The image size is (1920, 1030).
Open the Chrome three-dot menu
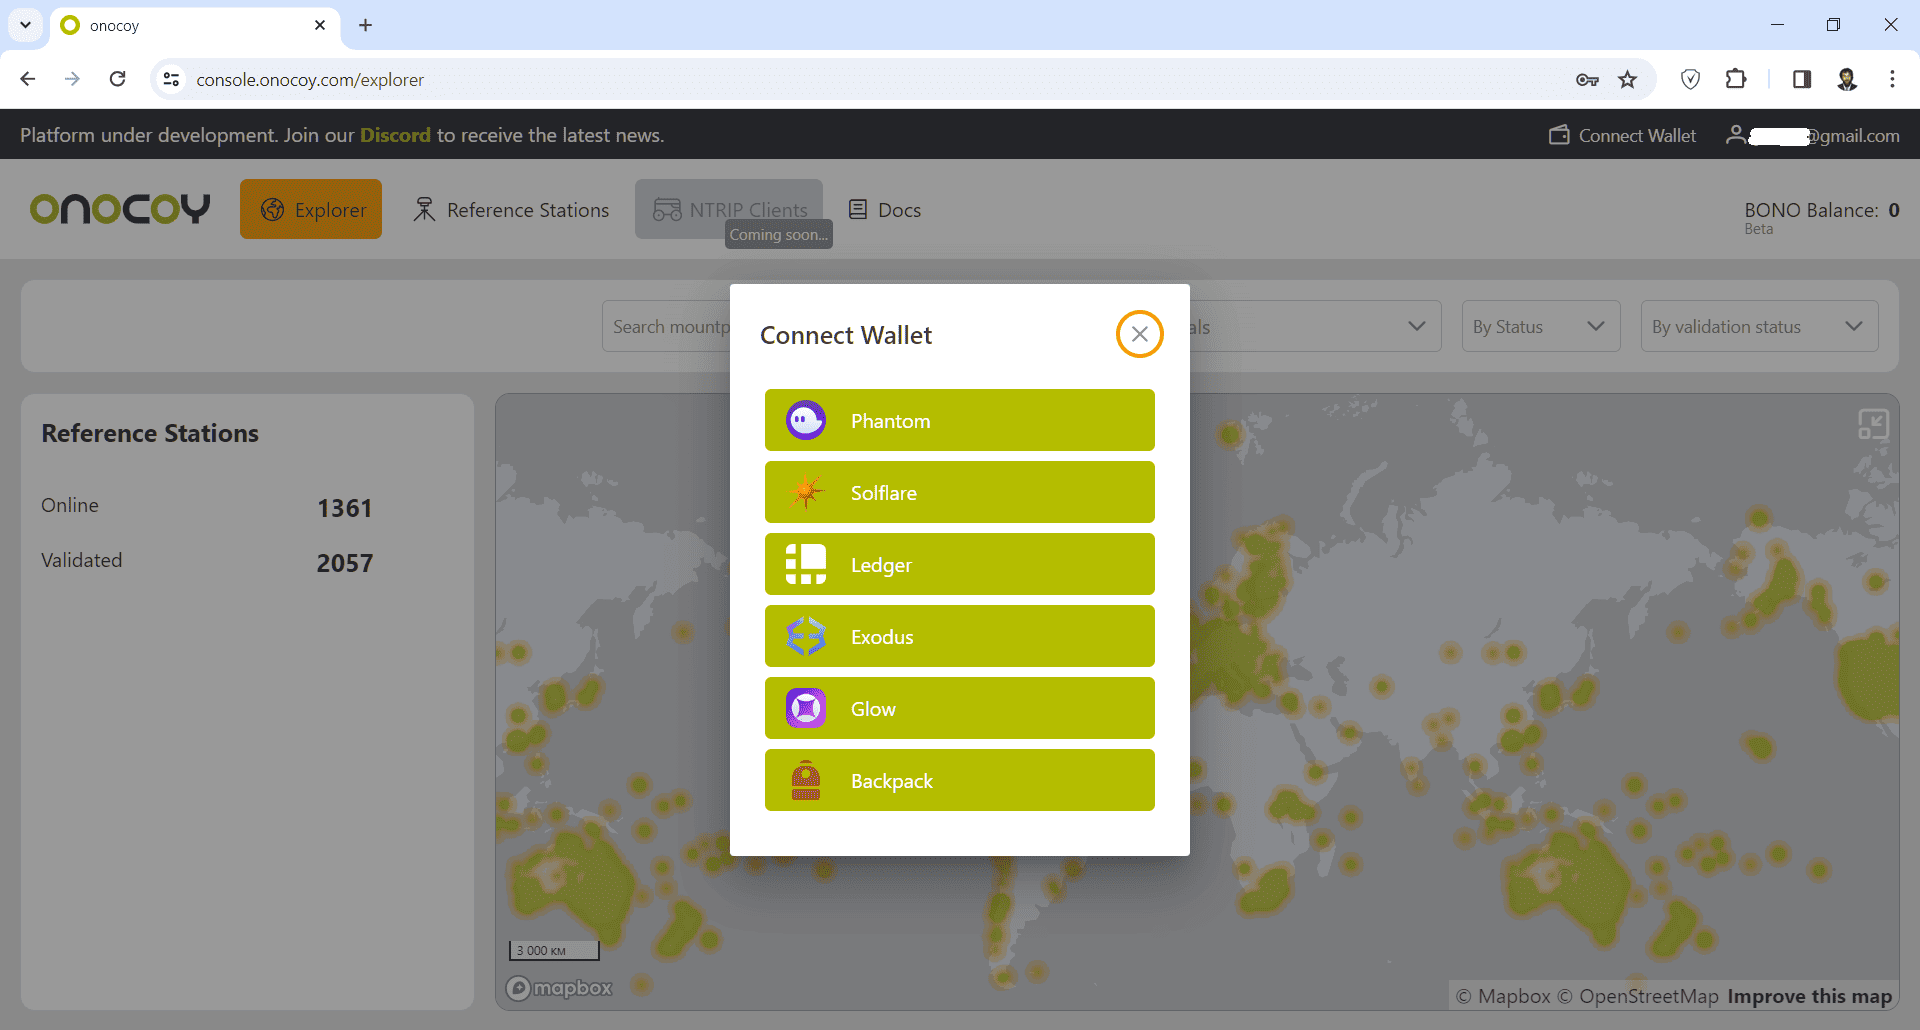[1892, 79]
